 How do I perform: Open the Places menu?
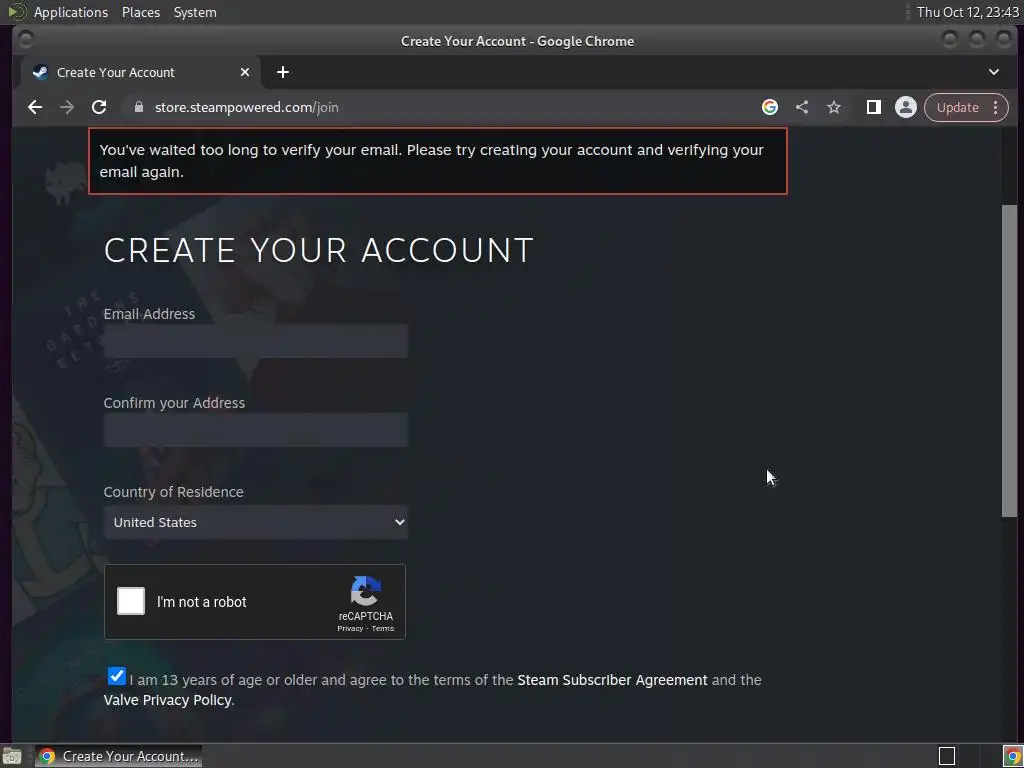pyautogui.click(x=141, y=12)
